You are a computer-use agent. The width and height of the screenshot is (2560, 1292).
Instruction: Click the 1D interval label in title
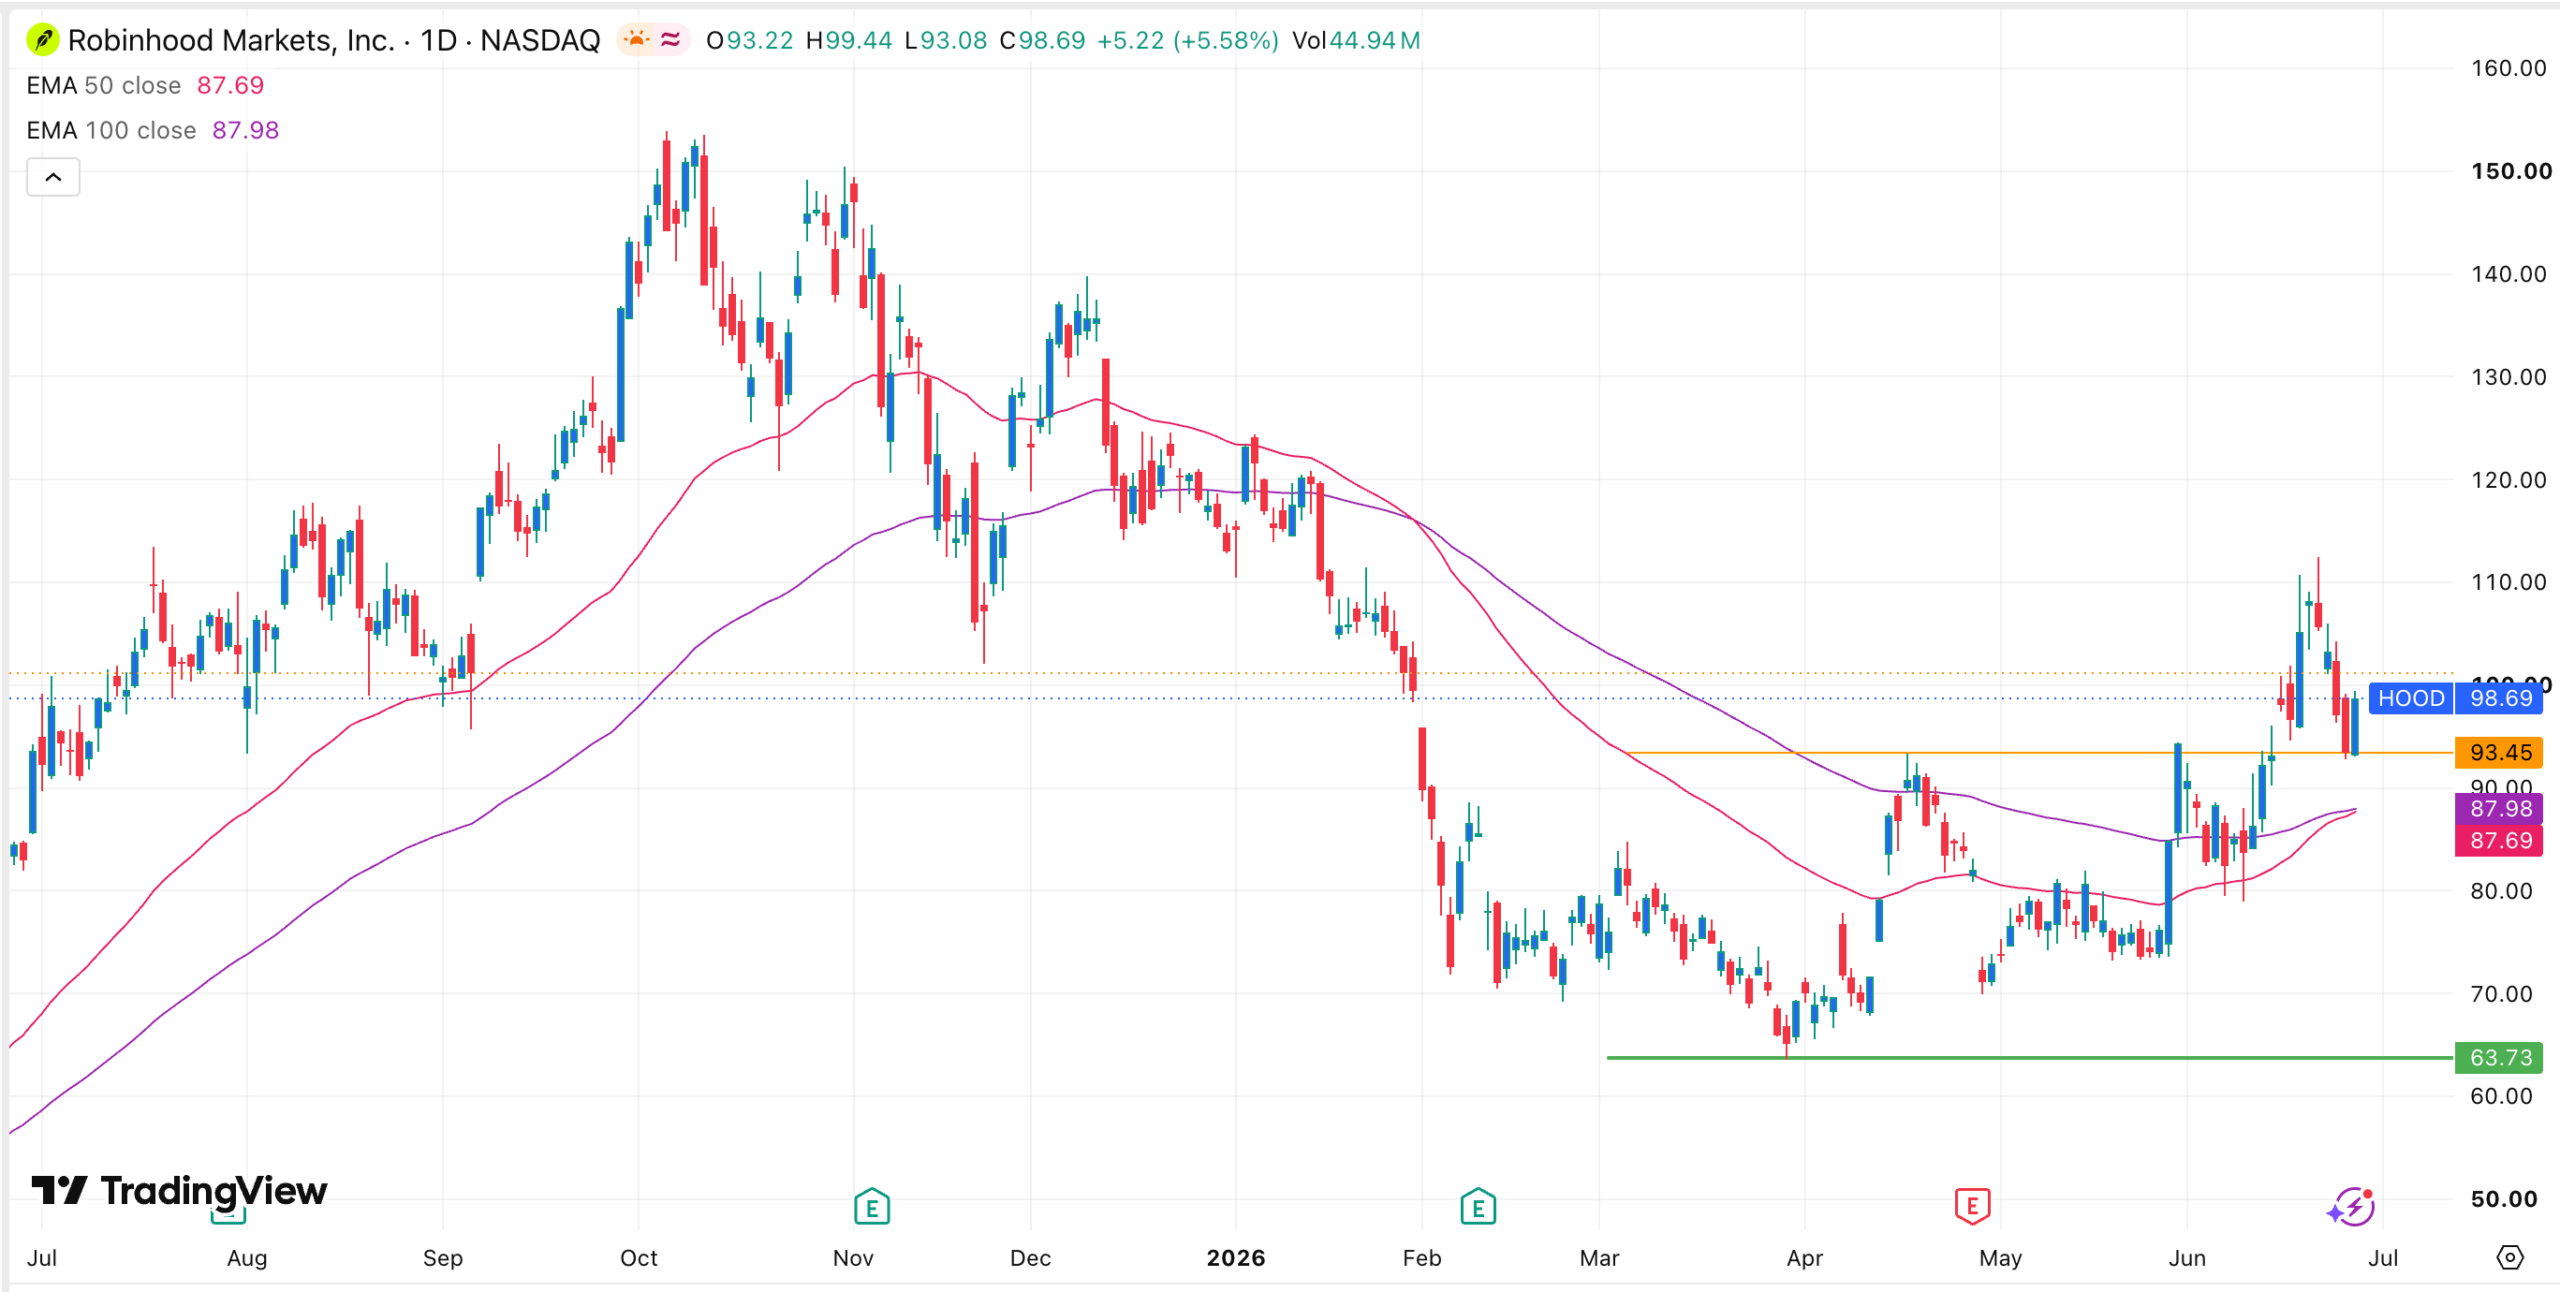click(x=438, y=40)
